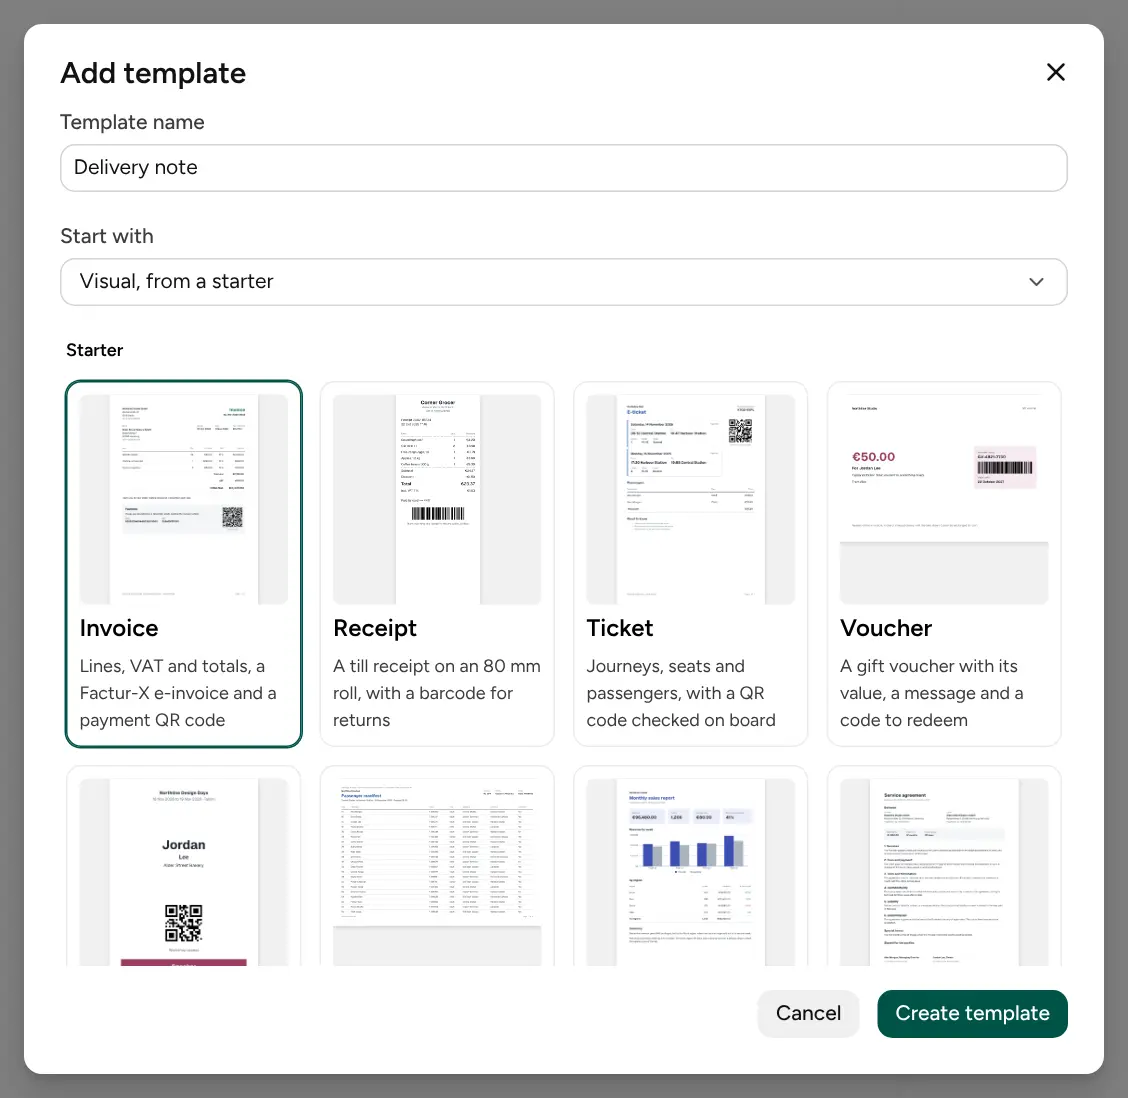The image size is (1128, 1098).
Task: Select the Passenger manifest table starter
Action: tap(437, 866)
